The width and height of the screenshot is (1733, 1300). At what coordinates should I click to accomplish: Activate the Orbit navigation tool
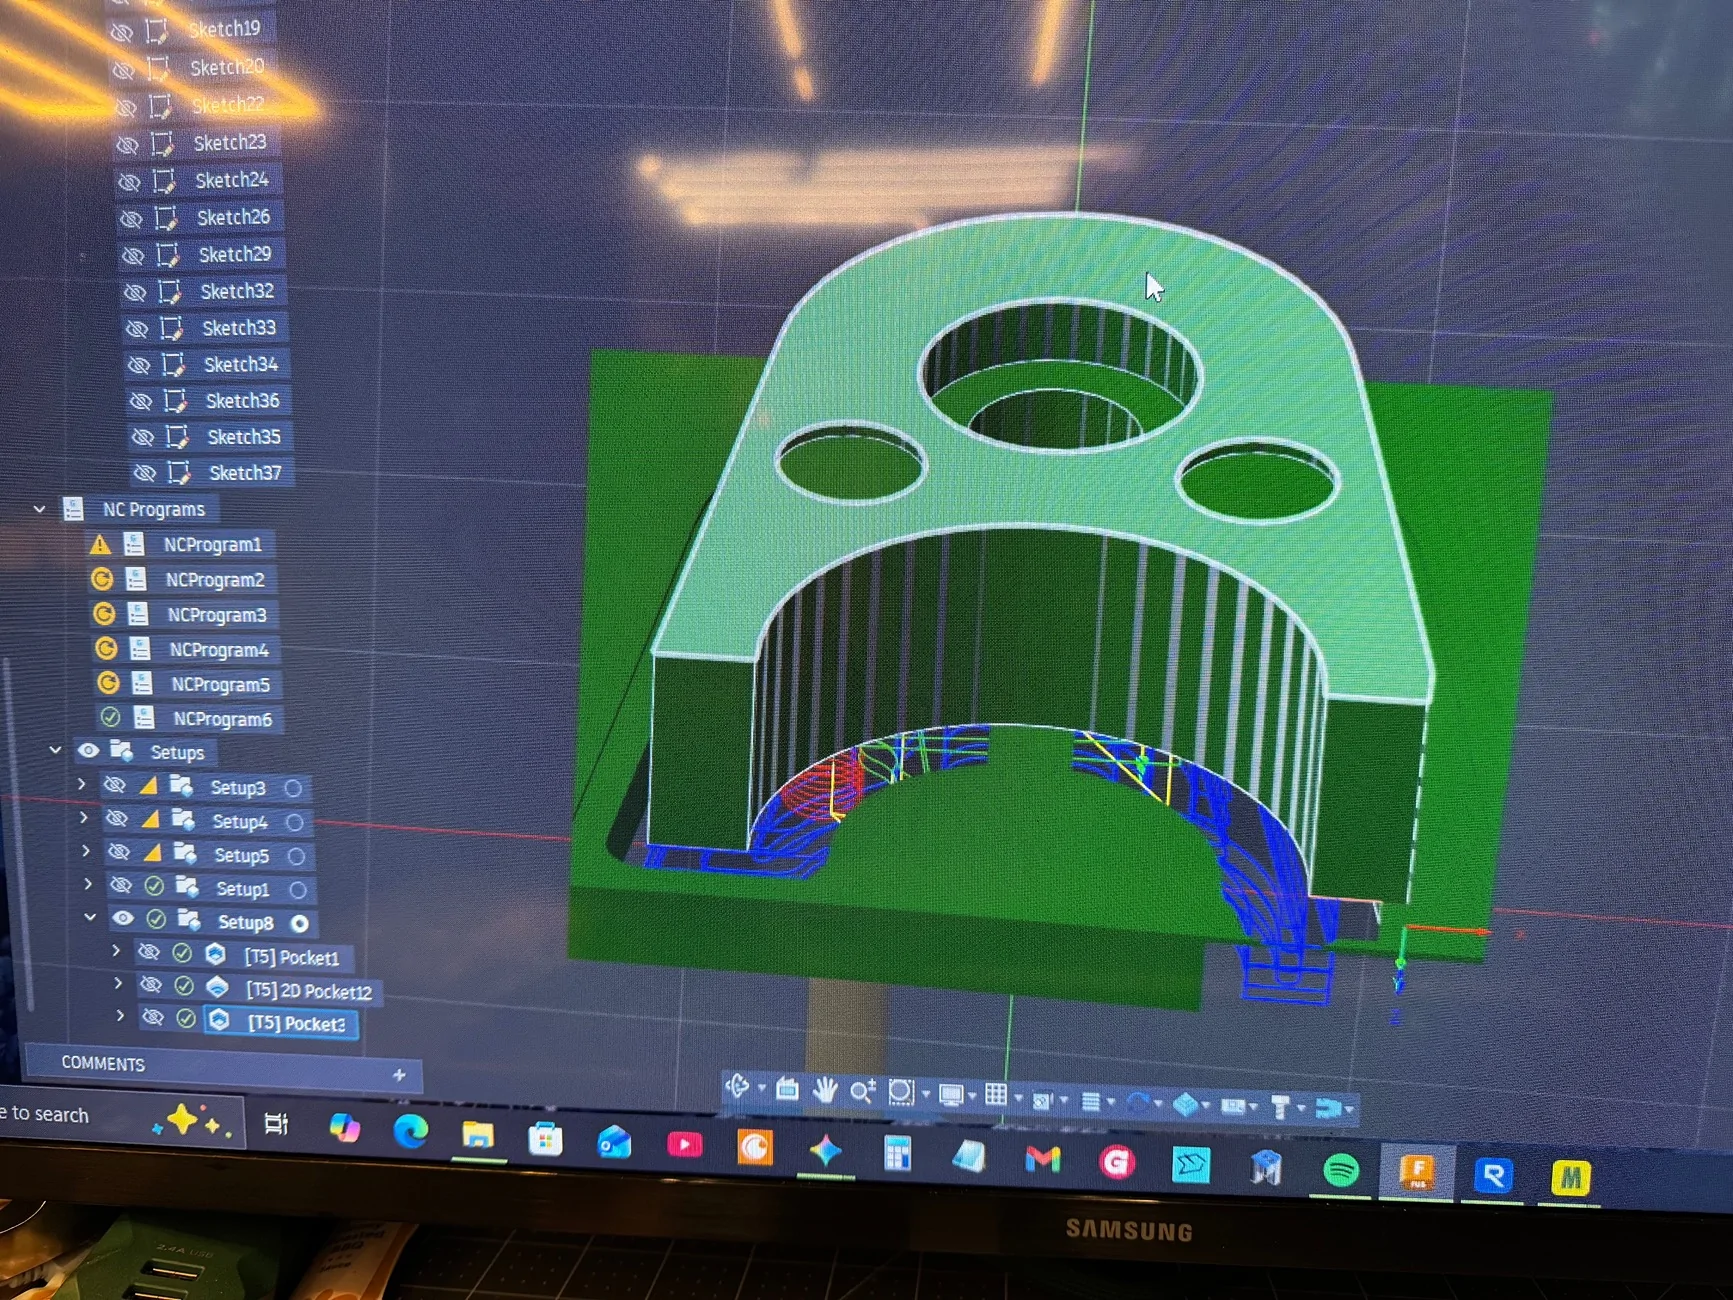[x=738, y=1087]
